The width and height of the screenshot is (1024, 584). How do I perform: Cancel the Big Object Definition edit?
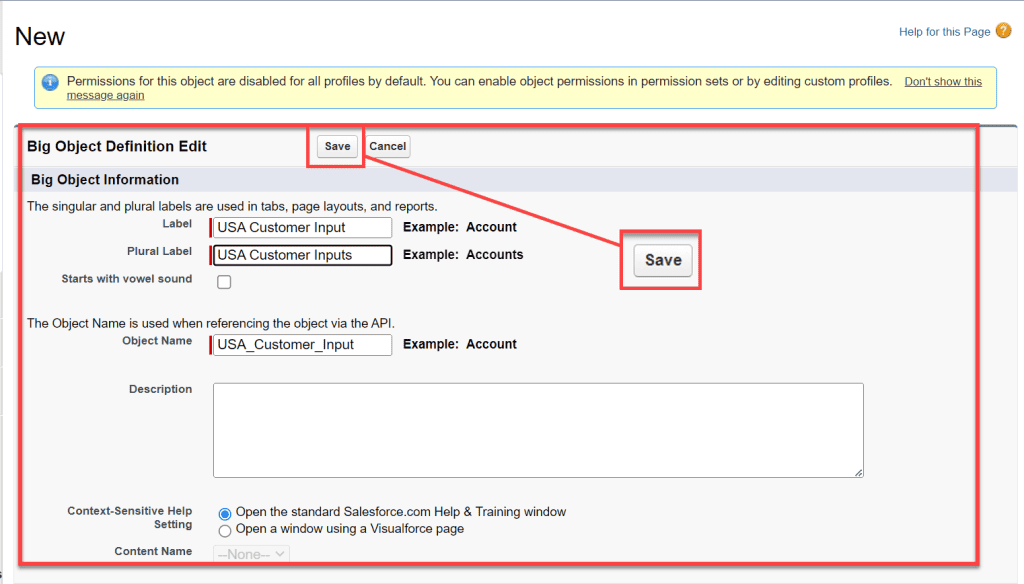click(387, 146)
